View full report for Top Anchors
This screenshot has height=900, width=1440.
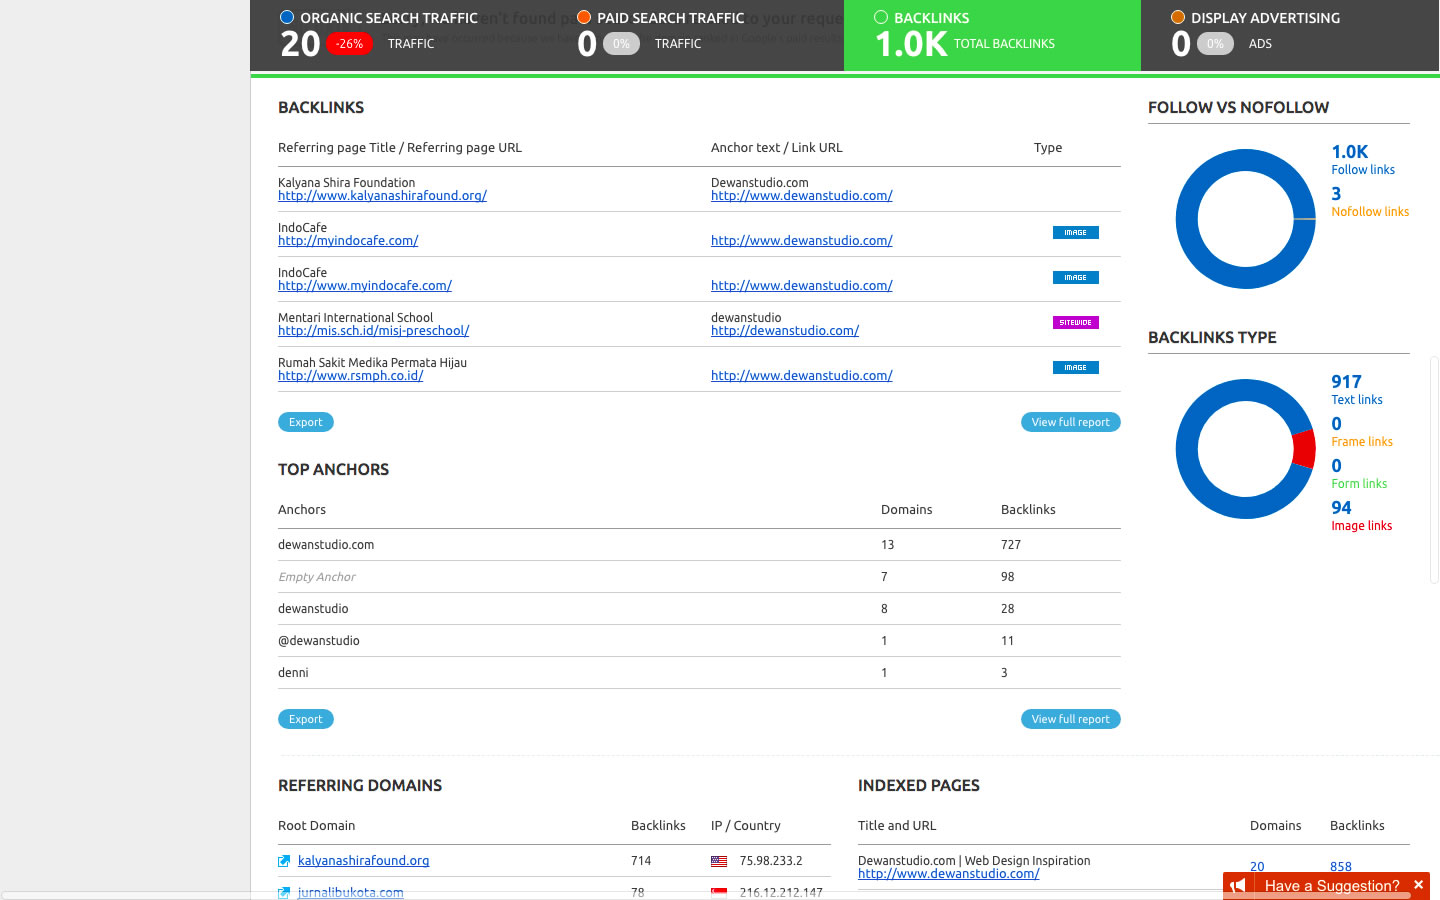pos(1070,719)
